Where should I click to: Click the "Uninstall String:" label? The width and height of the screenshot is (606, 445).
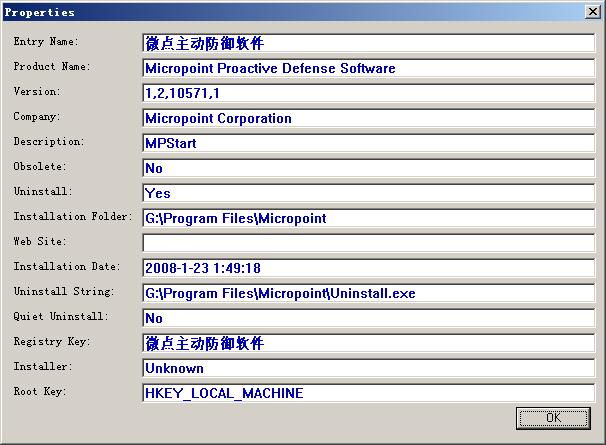pos(64,291)
